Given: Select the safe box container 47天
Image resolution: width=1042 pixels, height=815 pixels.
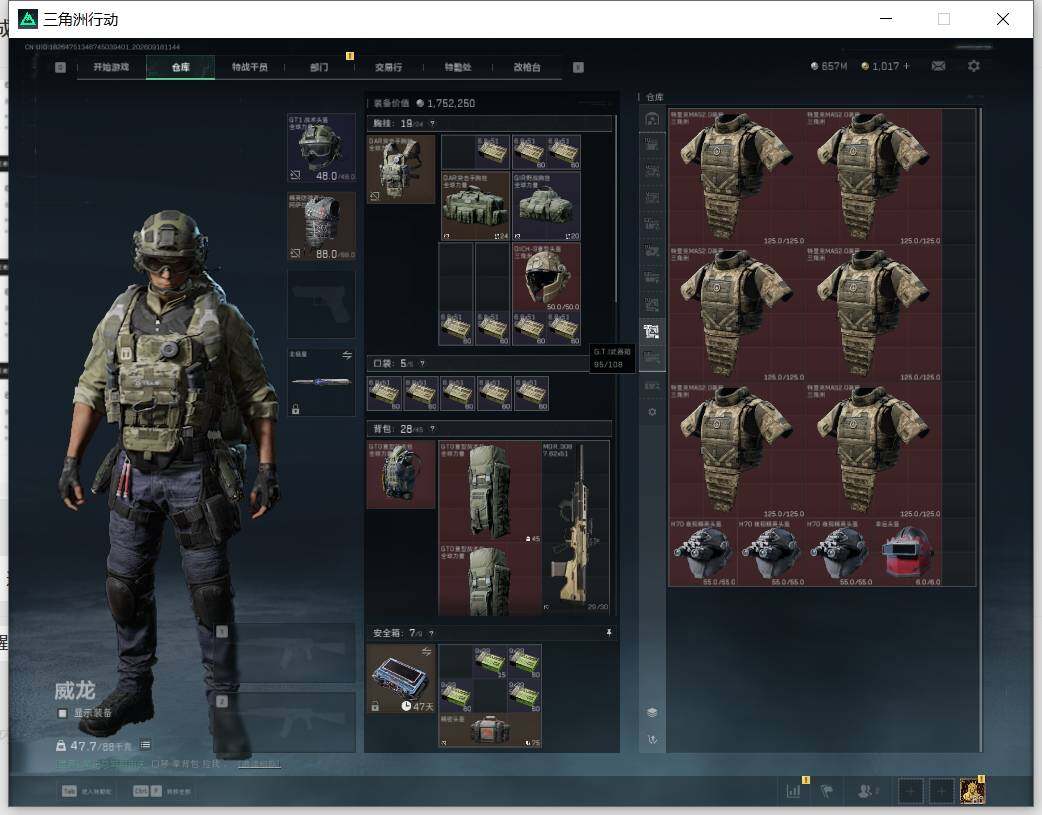Looking at the screenshot, I should (401, 679).
